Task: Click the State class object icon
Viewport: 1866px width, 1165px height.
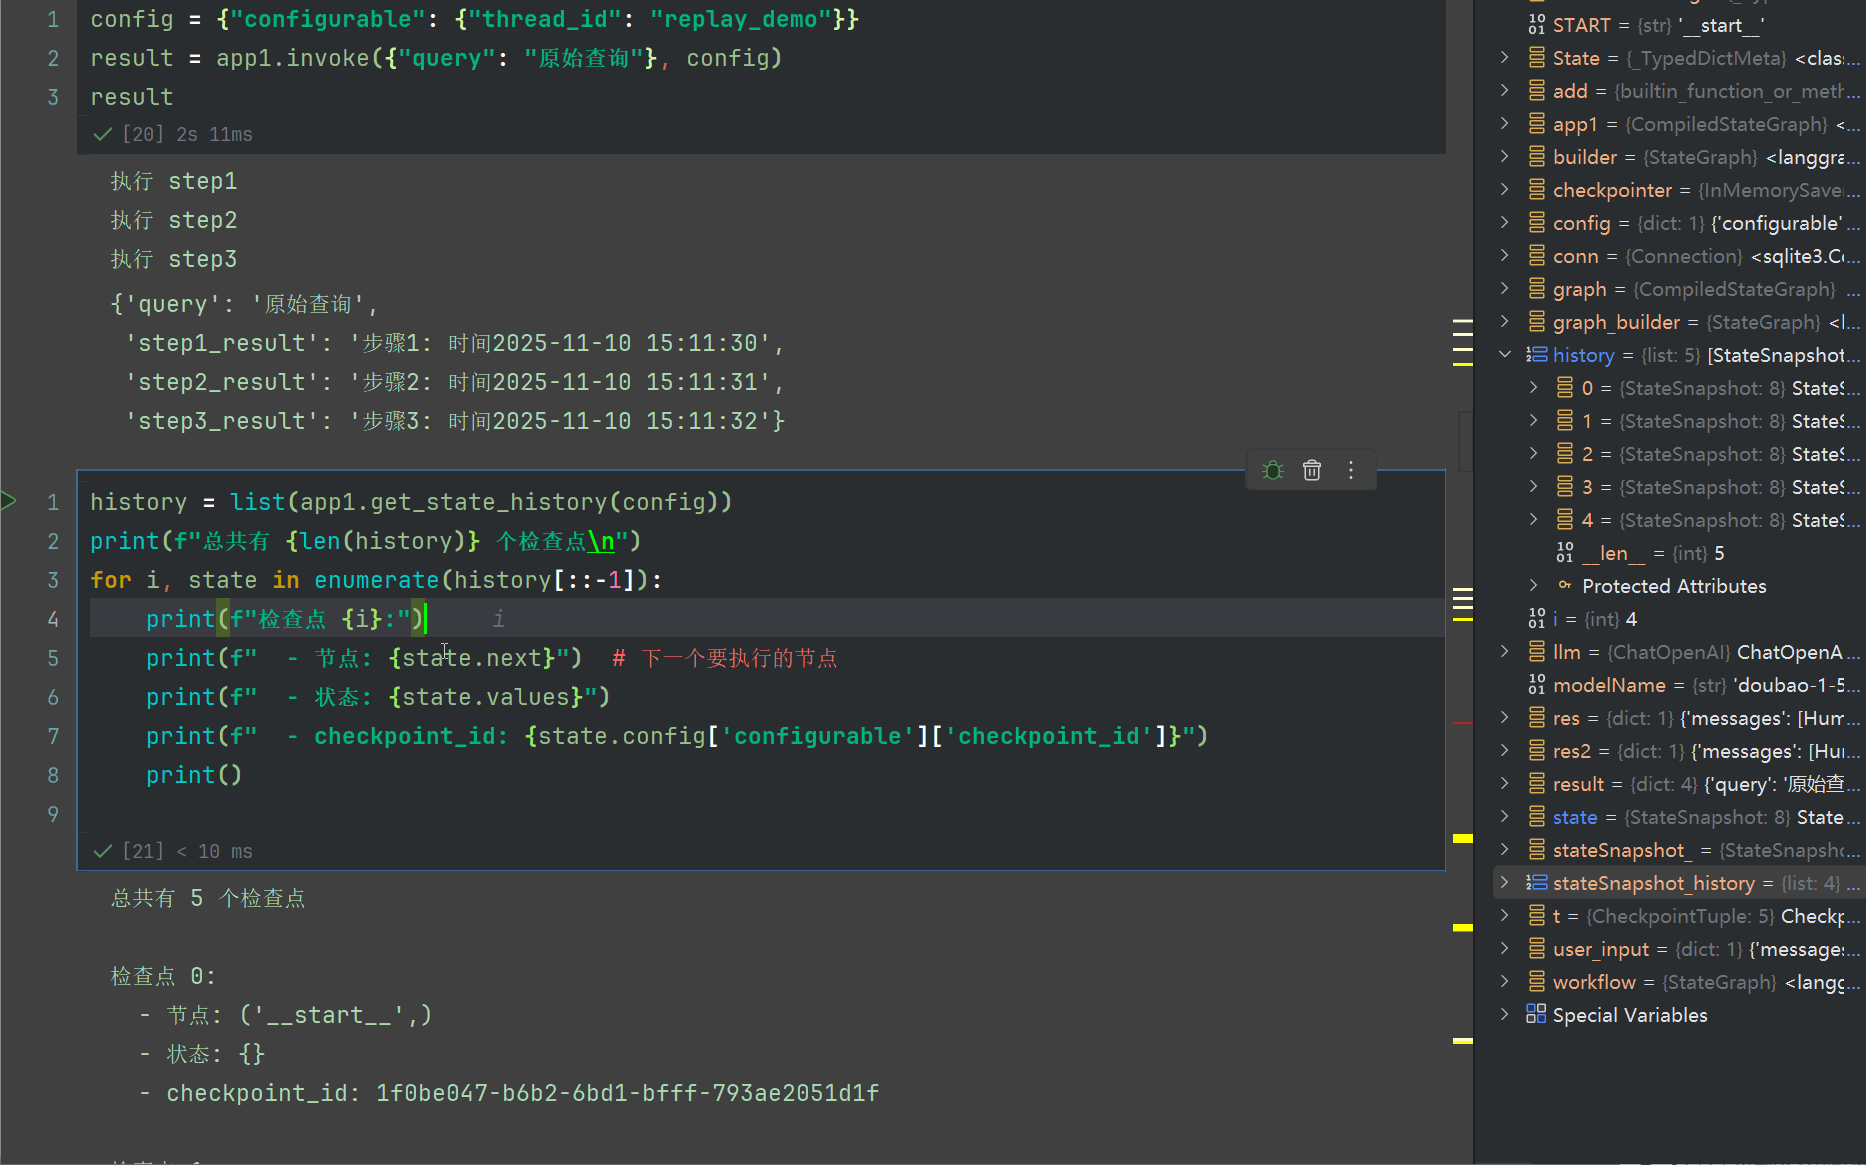Action: (1537, 58)
